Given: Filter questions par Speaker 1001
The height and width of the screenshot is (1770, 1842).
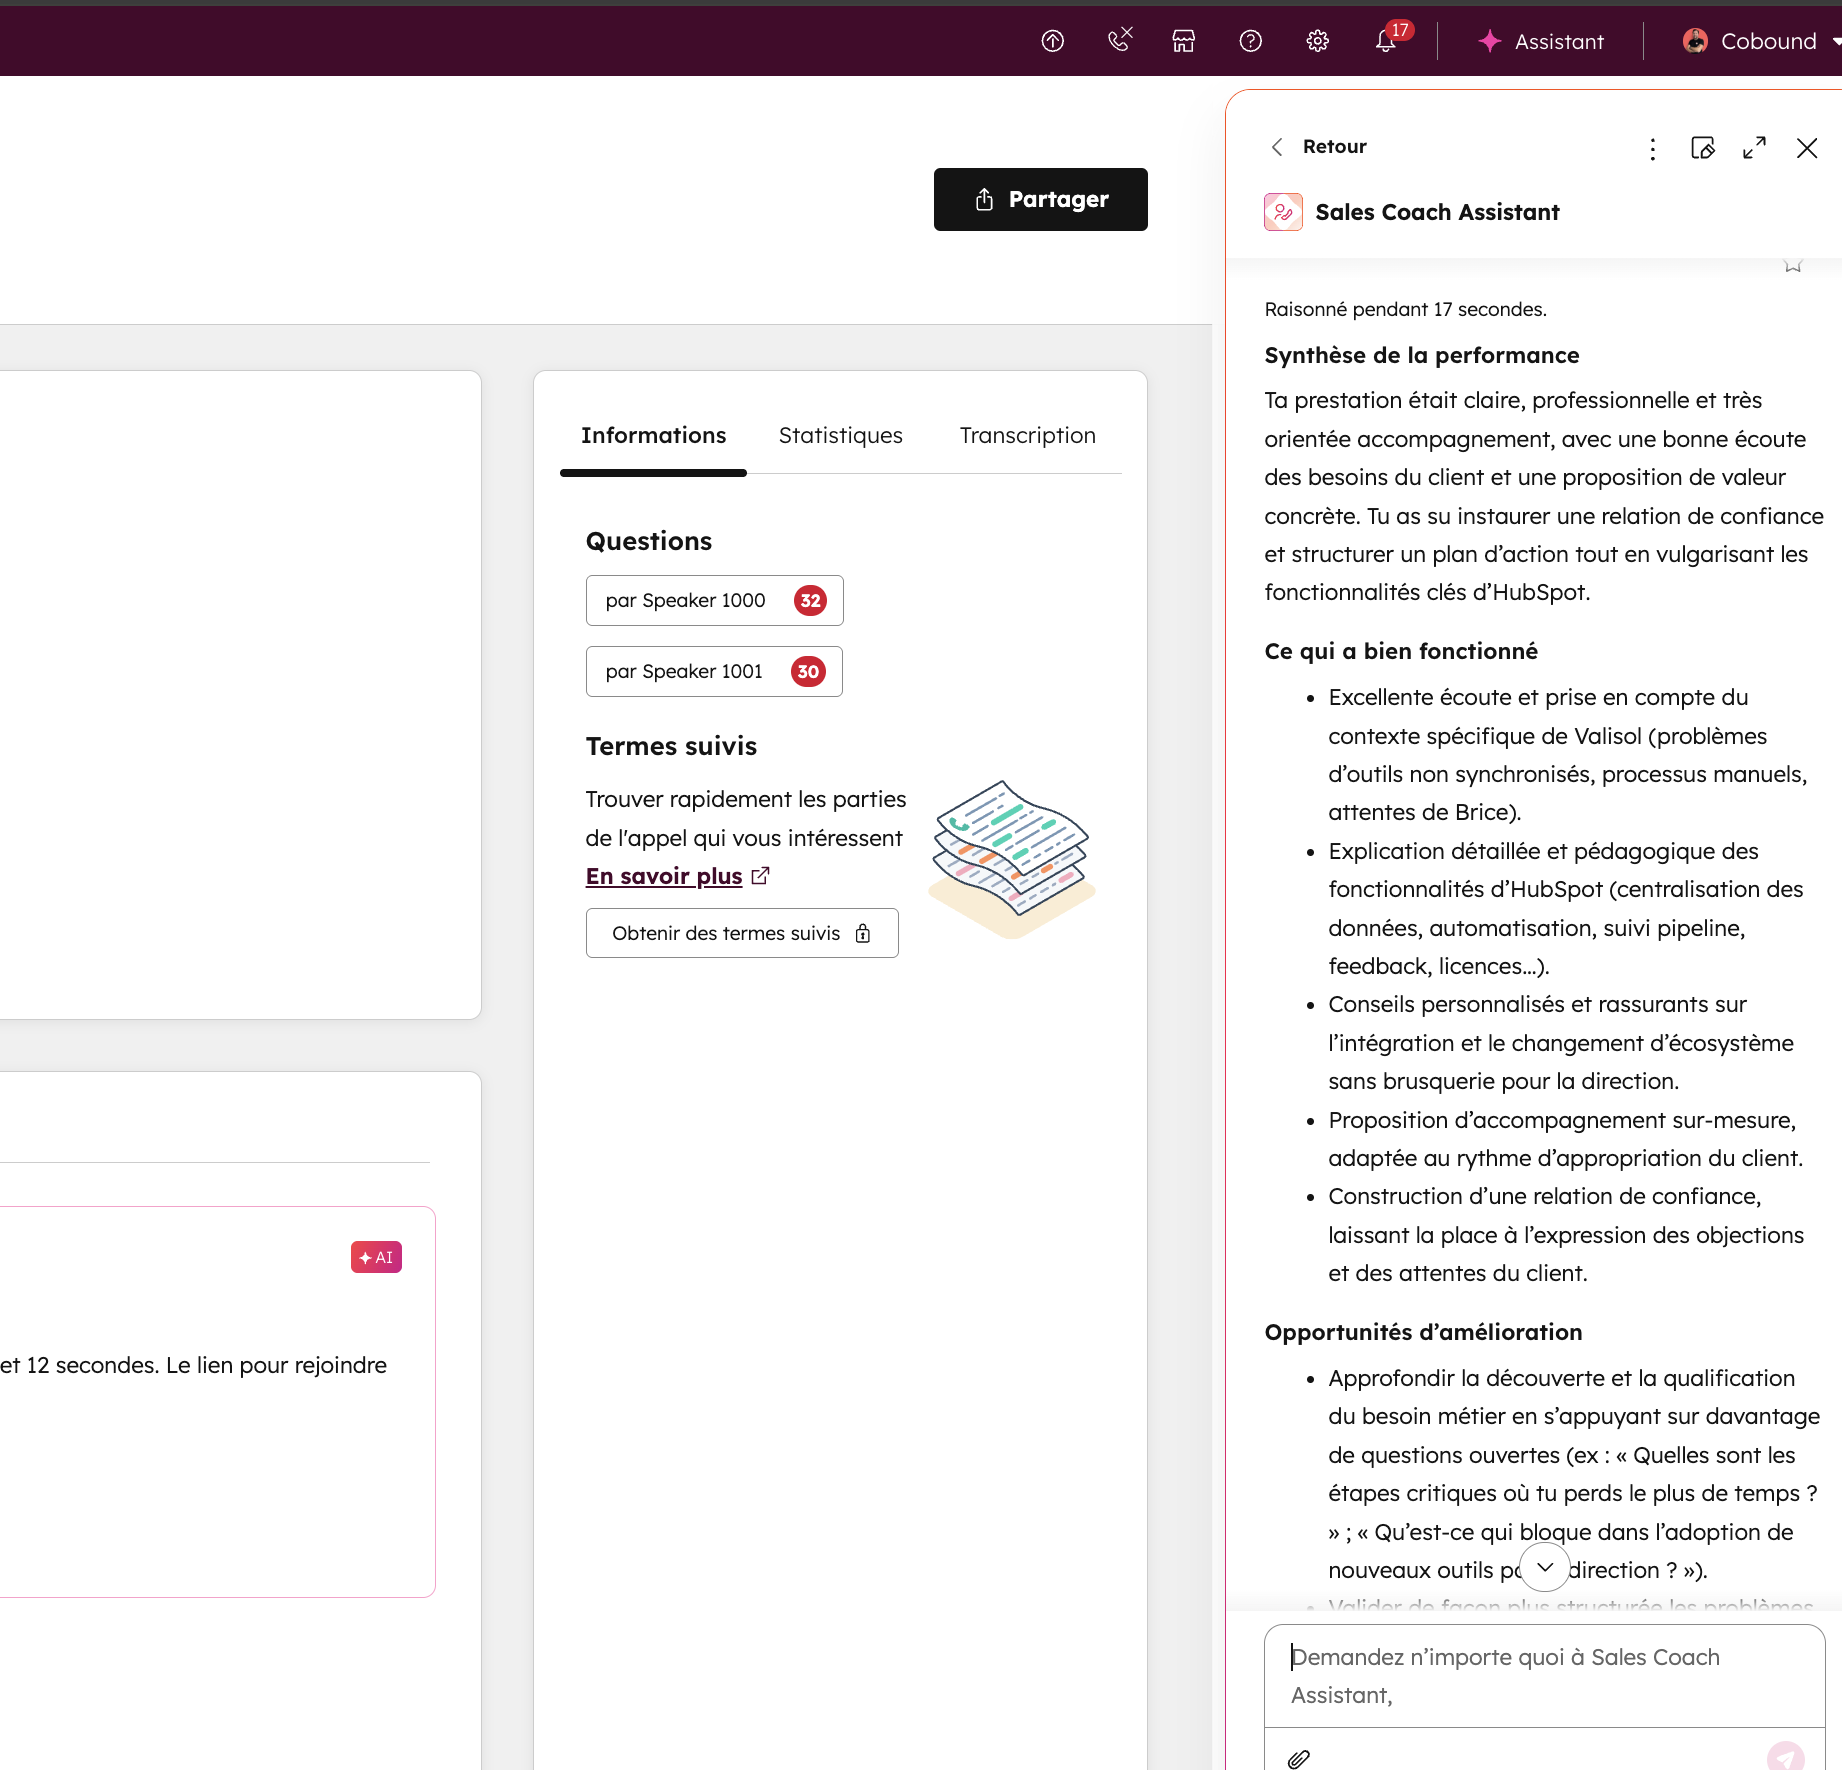Looking at the screenshot, I should coord(713,671).
